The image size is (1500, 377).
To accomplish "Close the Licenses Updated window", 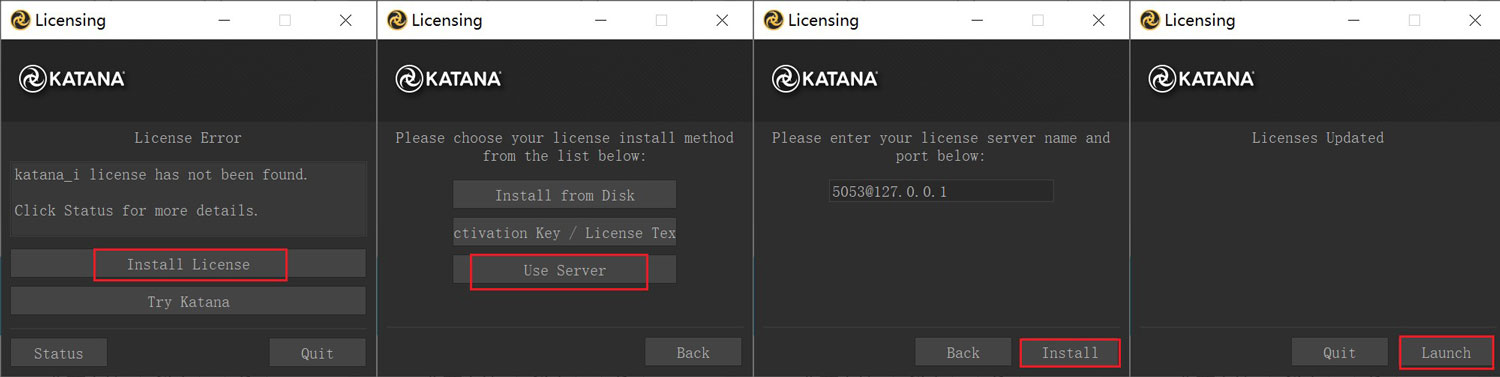I will click(1475, 20).
